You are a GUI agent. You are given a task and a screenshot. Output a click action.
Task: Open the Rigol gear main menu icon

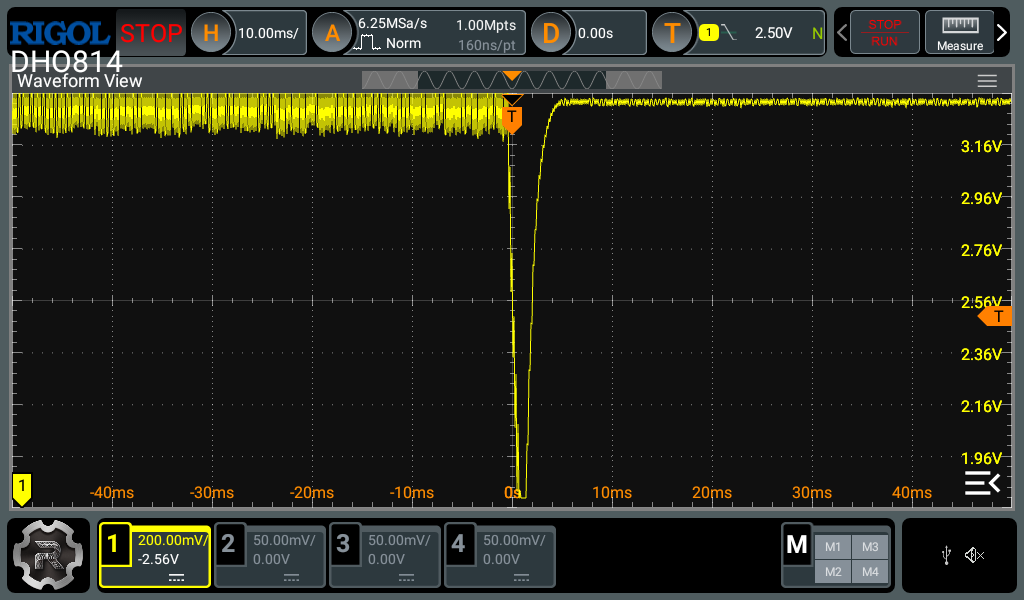coord(48,555)
